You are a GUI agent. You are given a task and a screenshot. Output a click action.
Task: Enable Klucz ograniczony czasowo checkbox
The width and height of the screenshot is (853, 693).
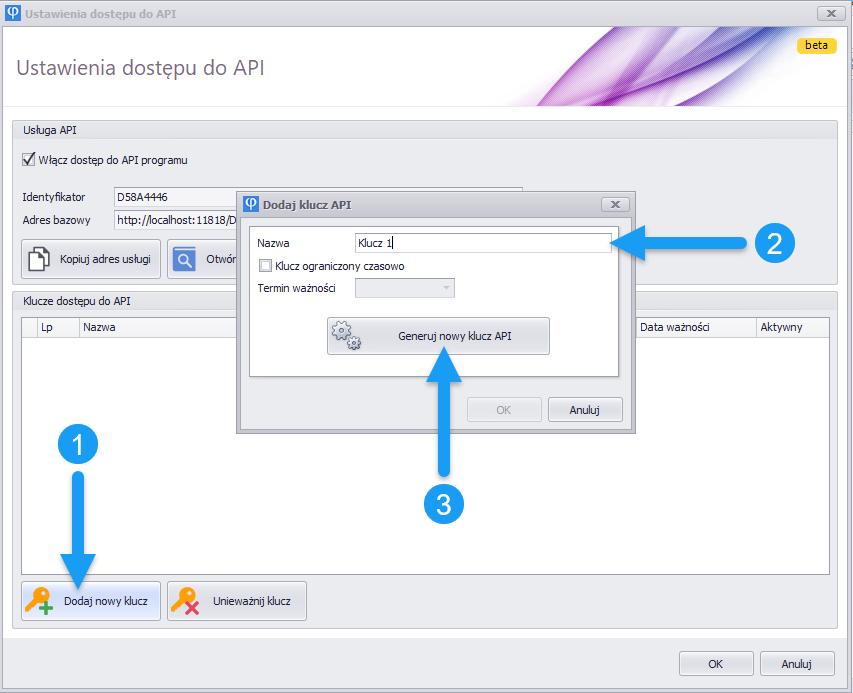tap(265, 266)
